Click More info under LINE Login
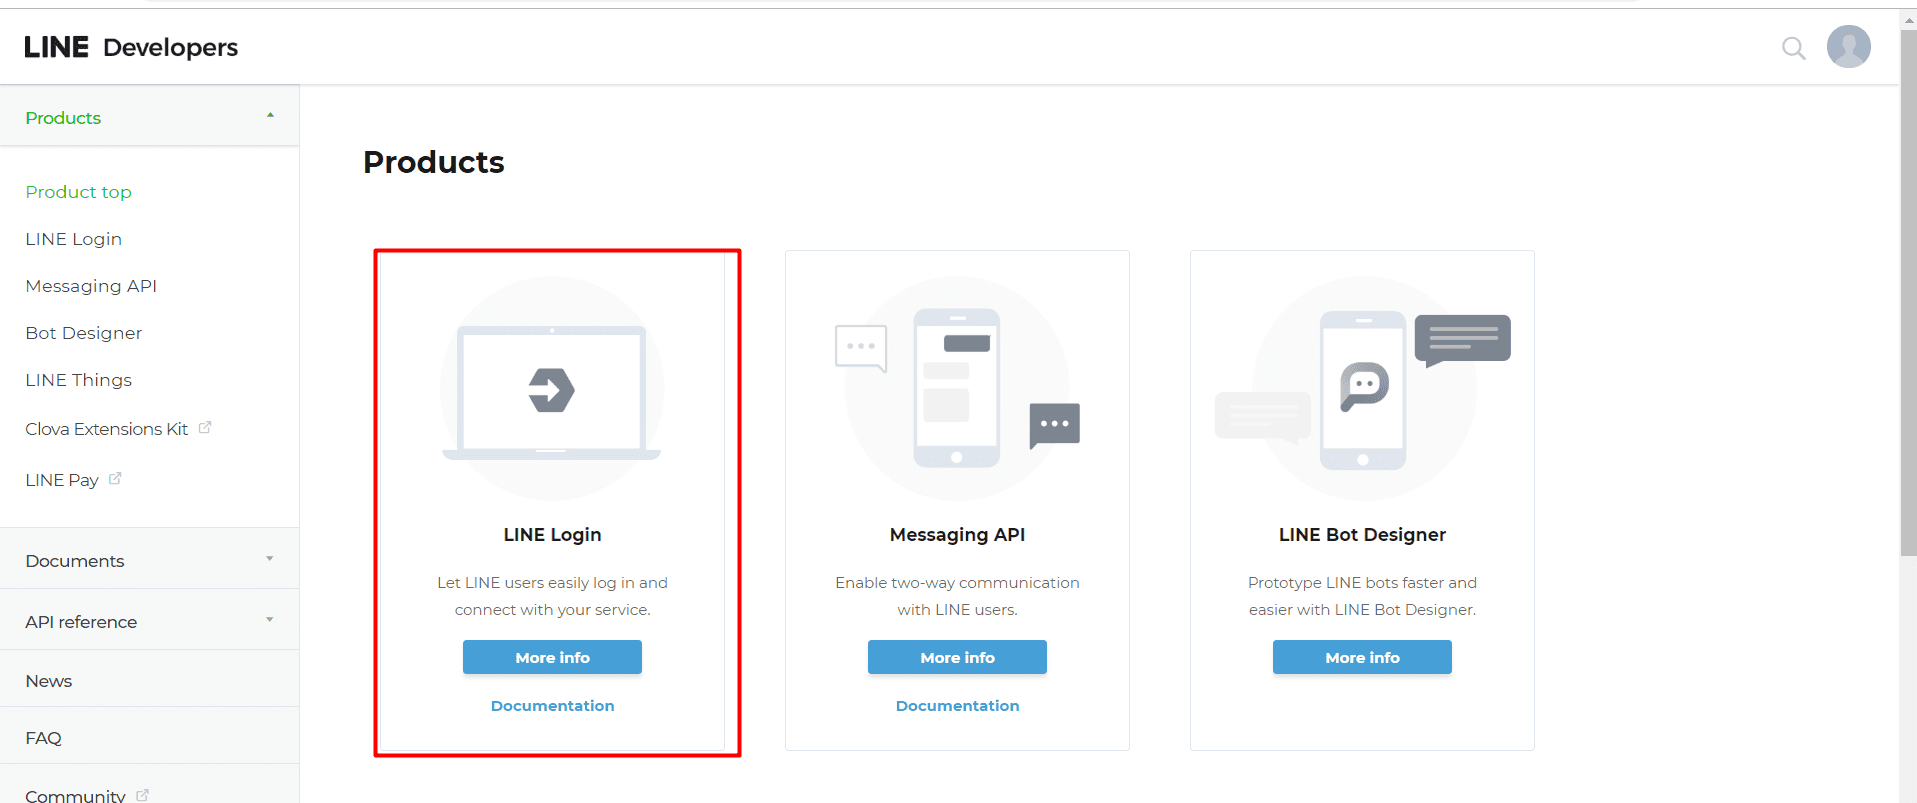The width and height of the screenshot is (1917, 803). 552,657
